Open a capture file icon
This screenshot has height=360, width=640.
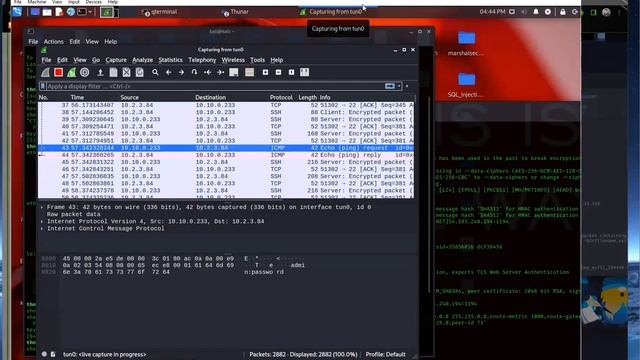pos(100,73)
